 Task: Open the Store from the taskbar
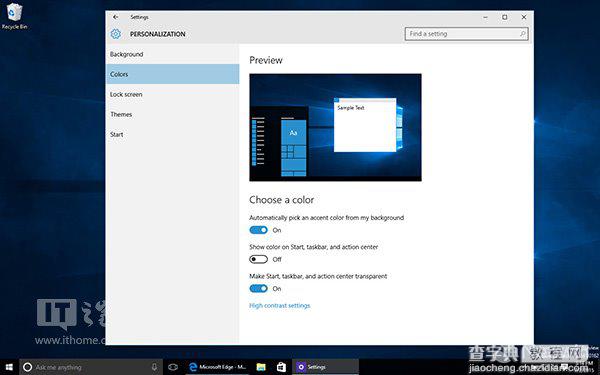coord(281,367)
